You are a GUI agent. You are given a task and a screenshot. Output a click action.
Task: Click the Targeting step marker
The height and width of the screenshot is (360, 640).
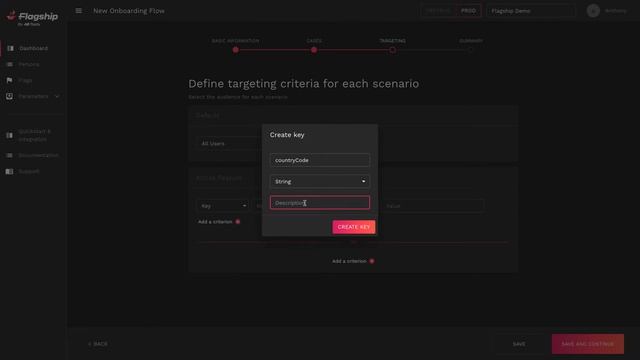coord(392,50)
